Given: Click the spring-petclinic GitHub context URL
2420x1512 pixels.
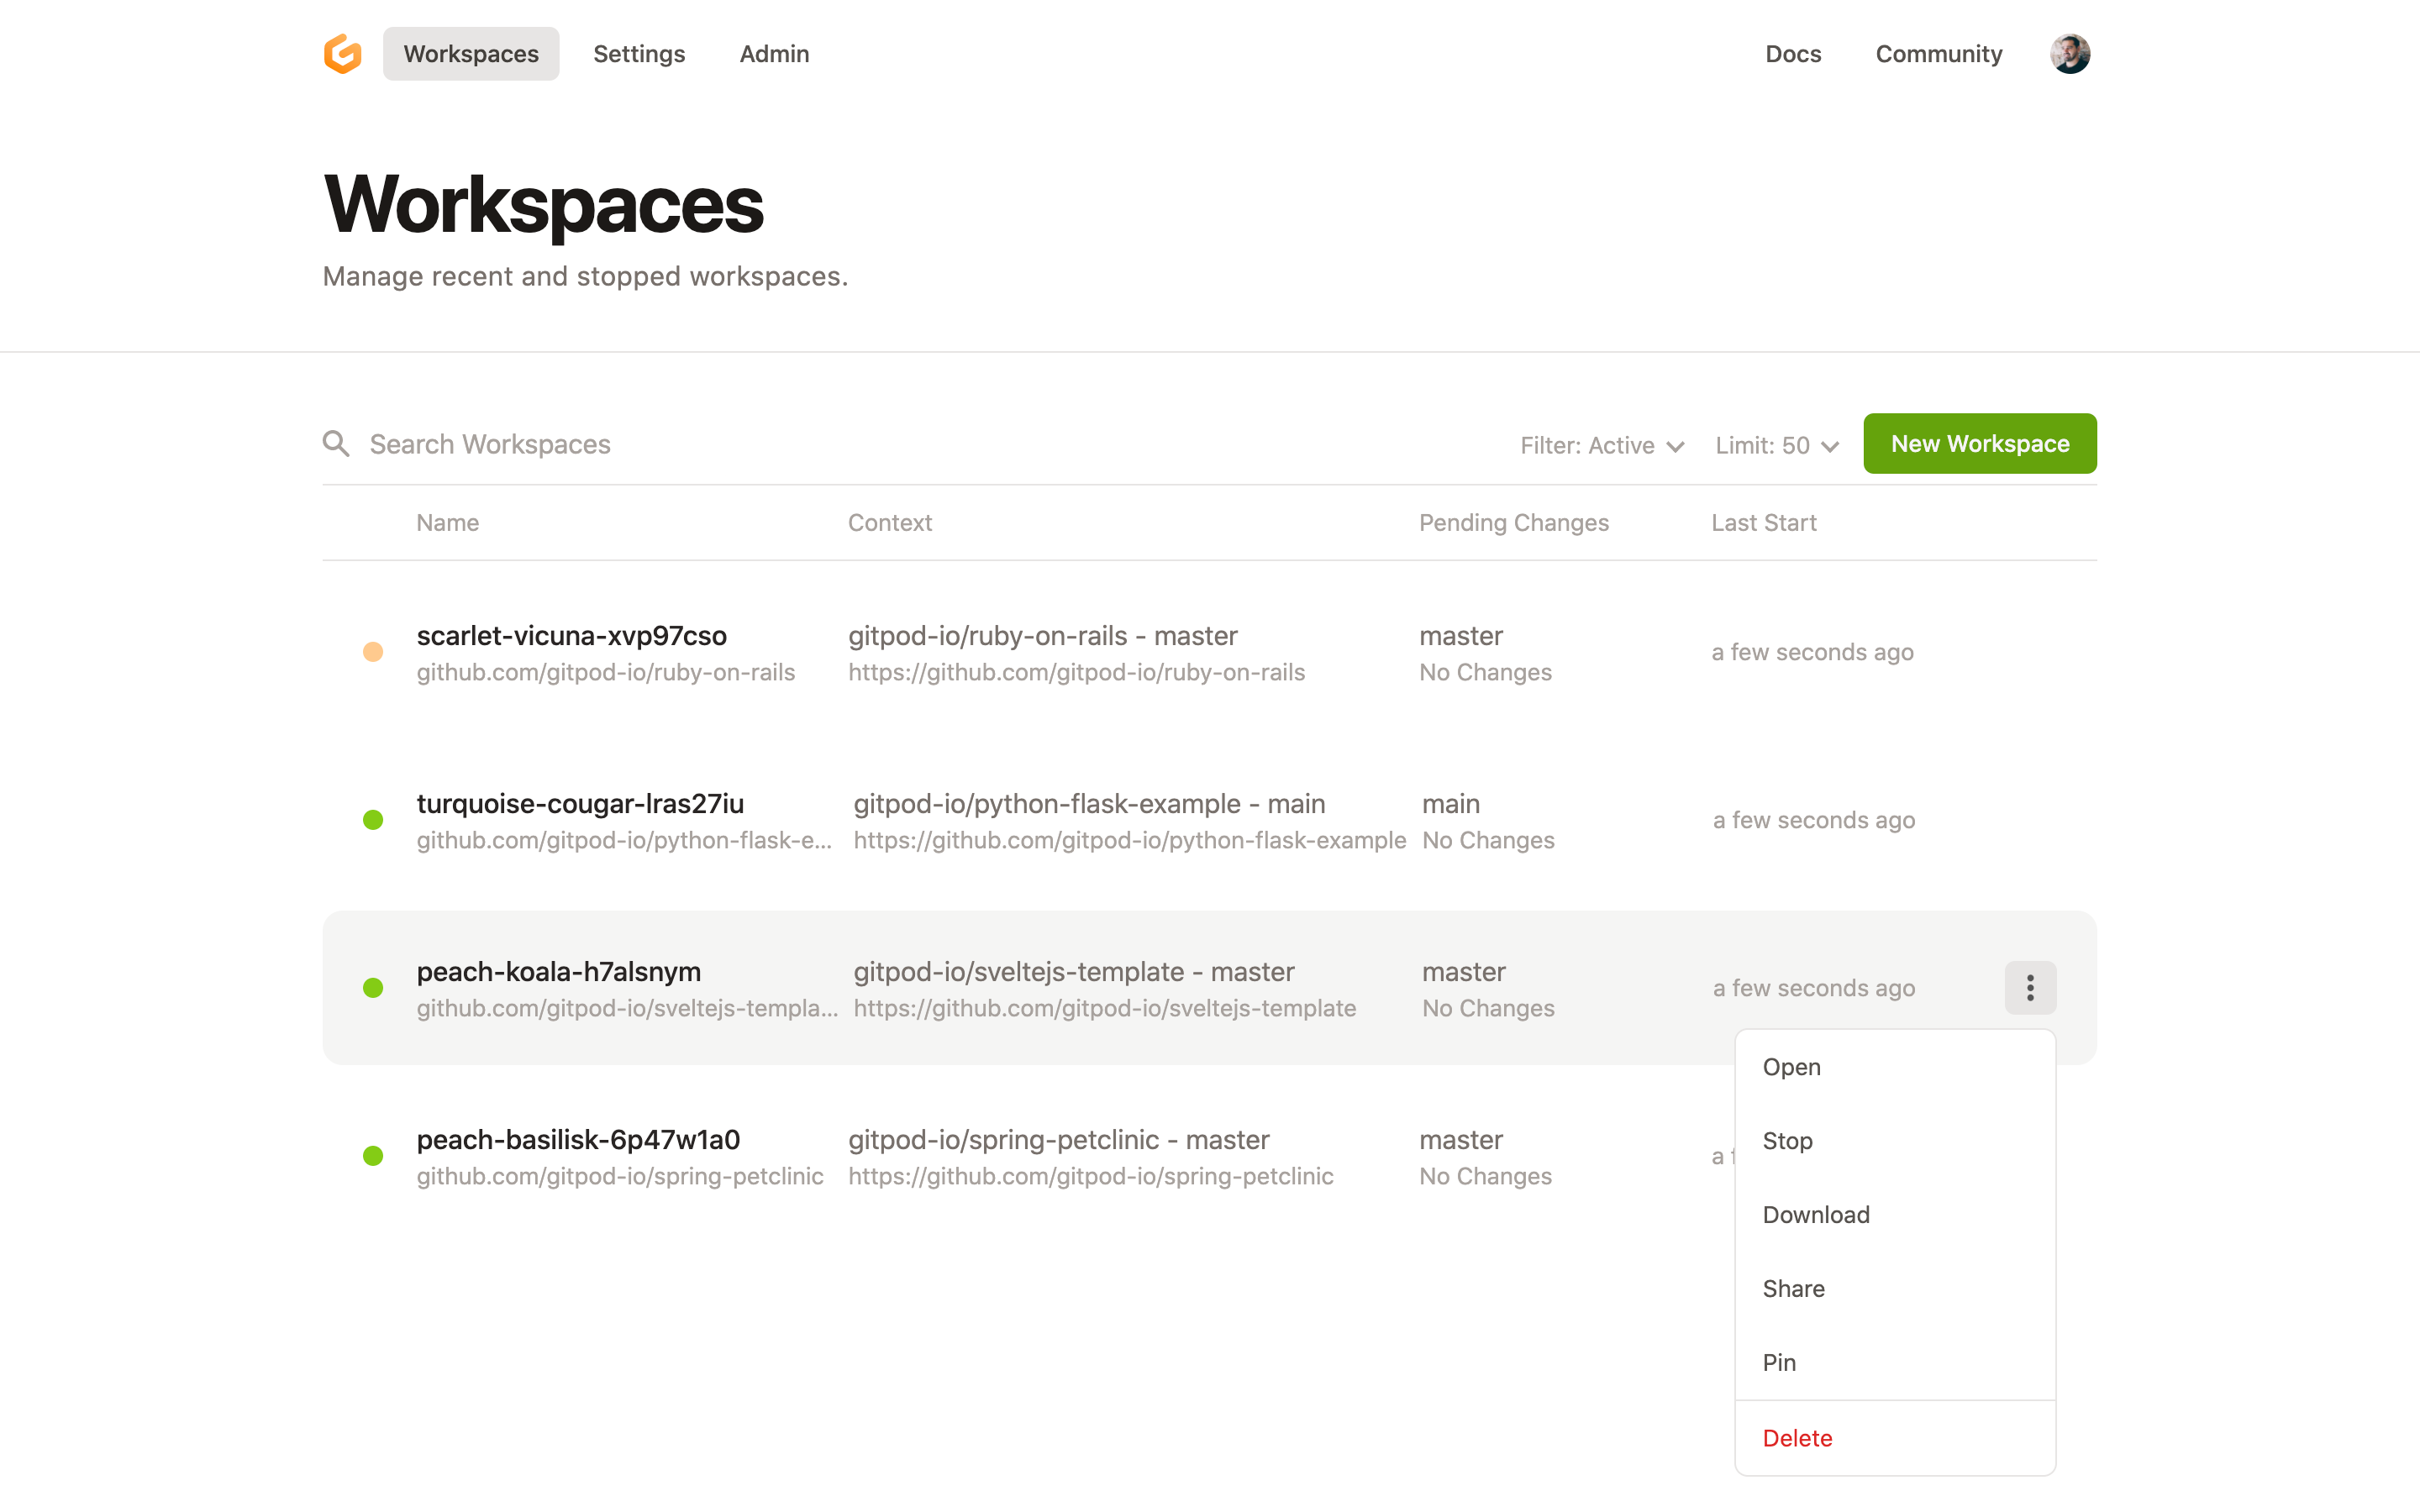Looking at the screenshot, I should tap(1090, 1176).
